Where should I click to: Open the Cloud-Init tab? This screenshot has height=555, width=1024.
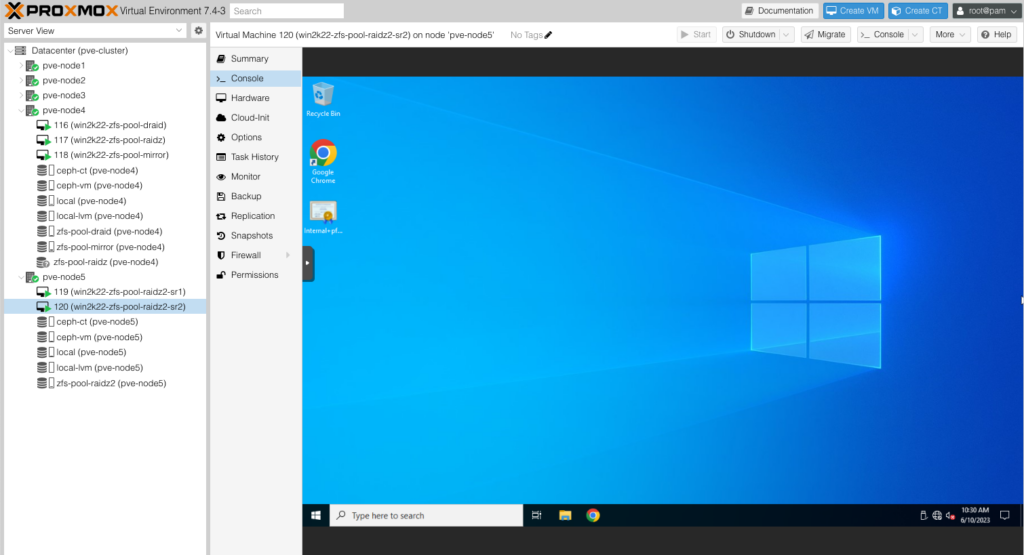pyautogui.click(x=255, y=118)
